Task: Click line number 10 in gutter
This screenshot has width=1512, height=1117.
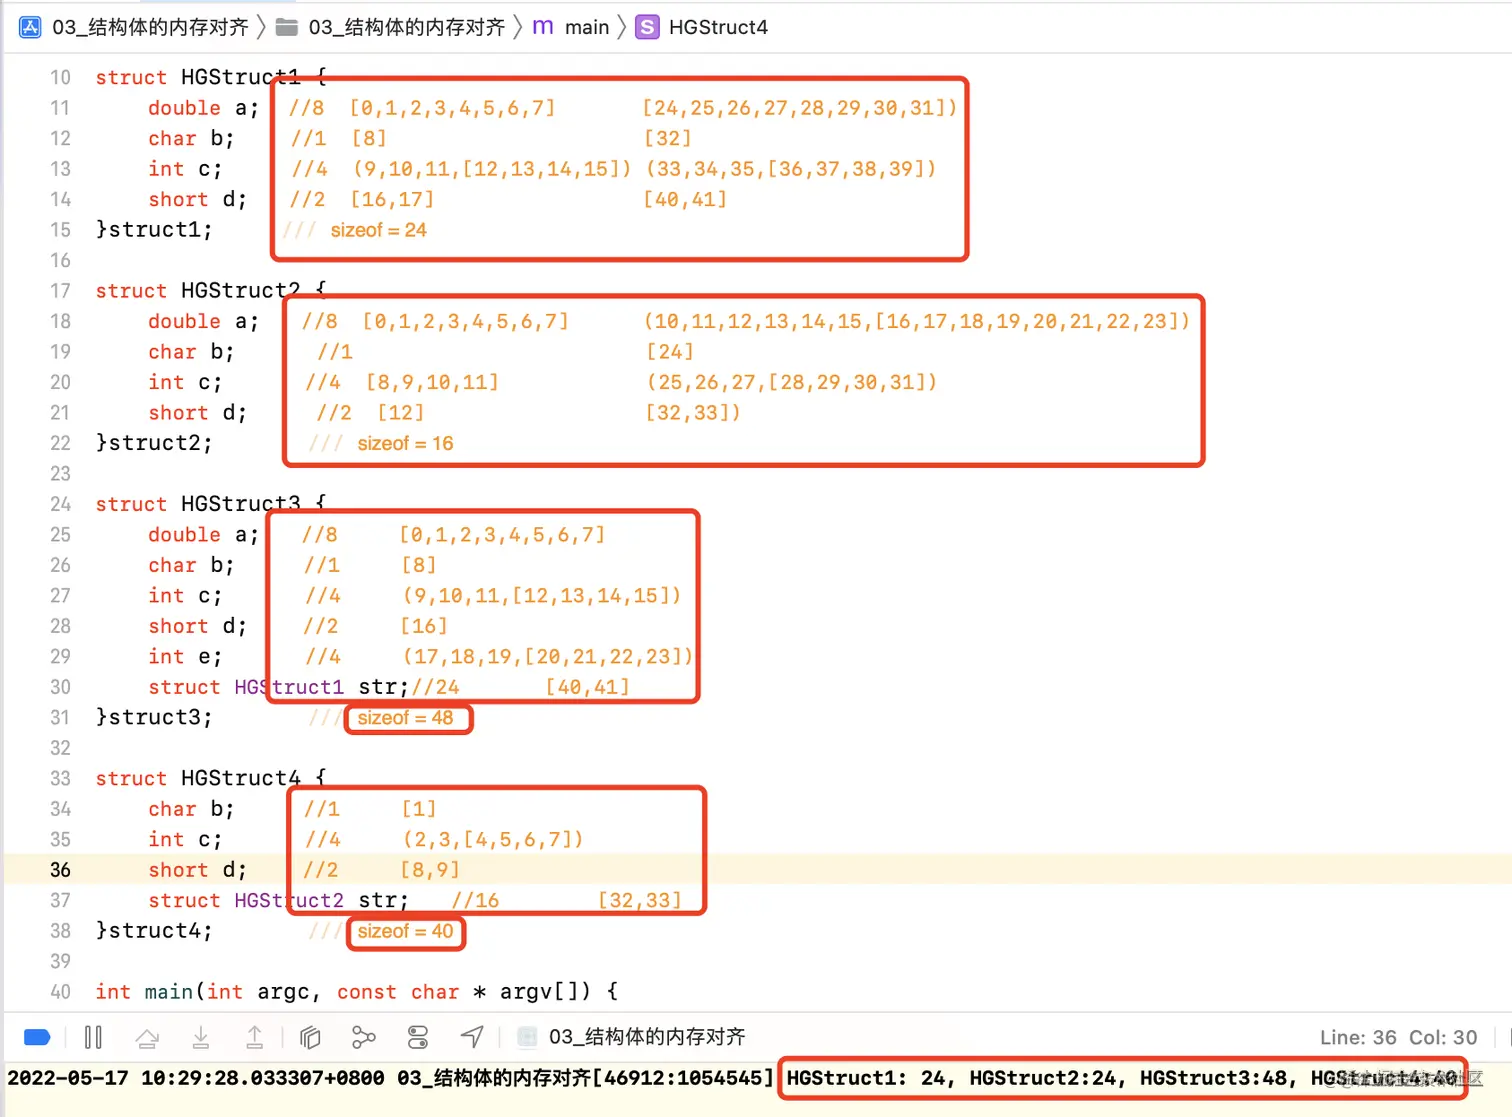Action: (60, 77)
